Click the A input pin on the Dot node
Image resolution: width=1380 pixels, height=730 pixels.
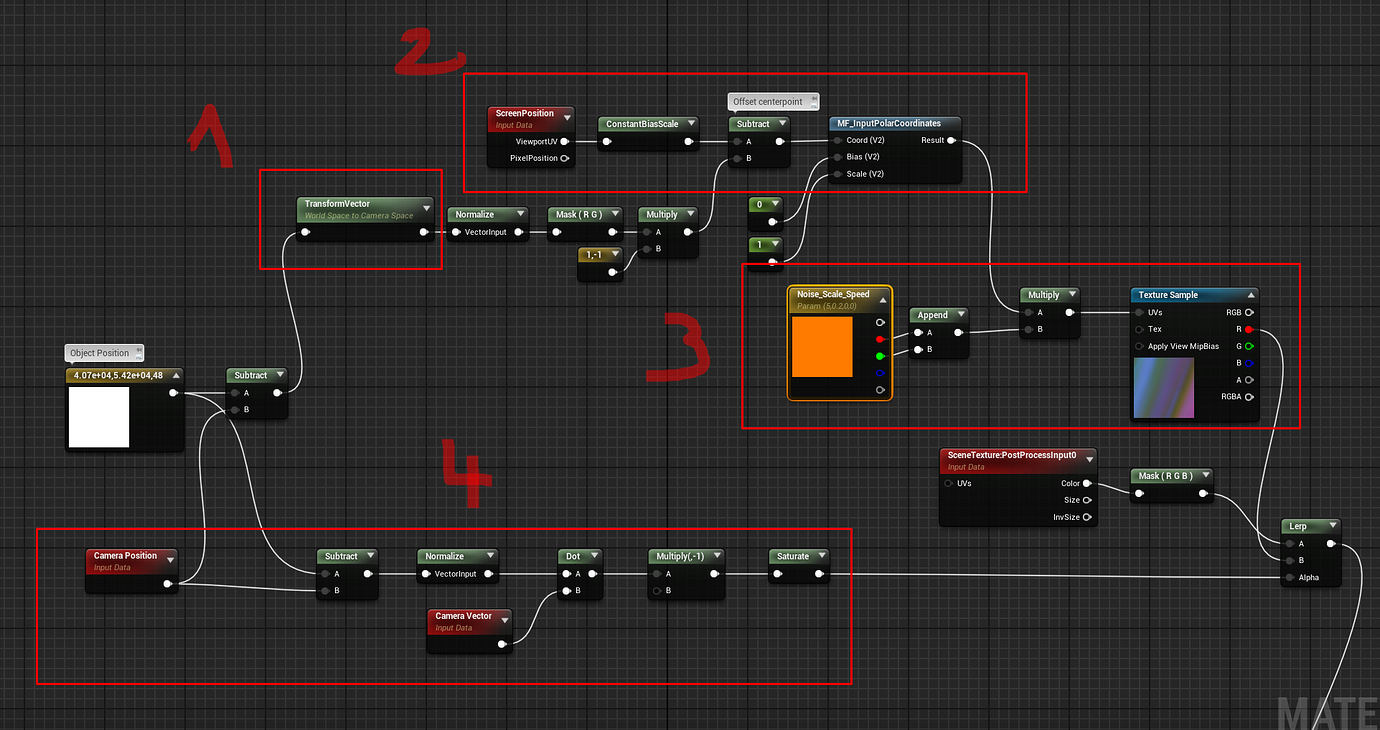[x=564, y=572]
